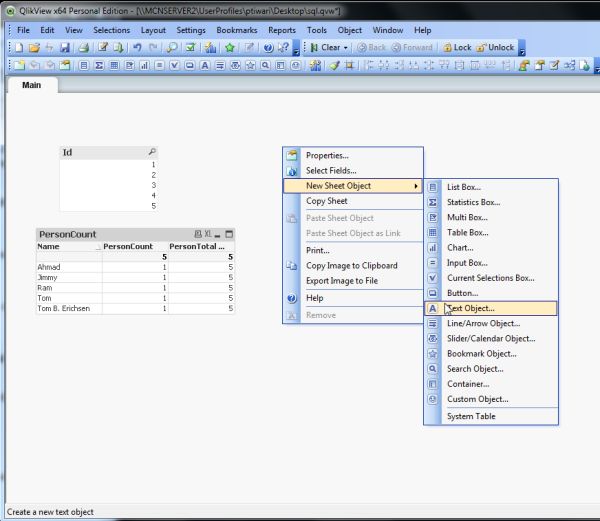Select value 3 in Id list box
The image size is (600, 521).
109,185
